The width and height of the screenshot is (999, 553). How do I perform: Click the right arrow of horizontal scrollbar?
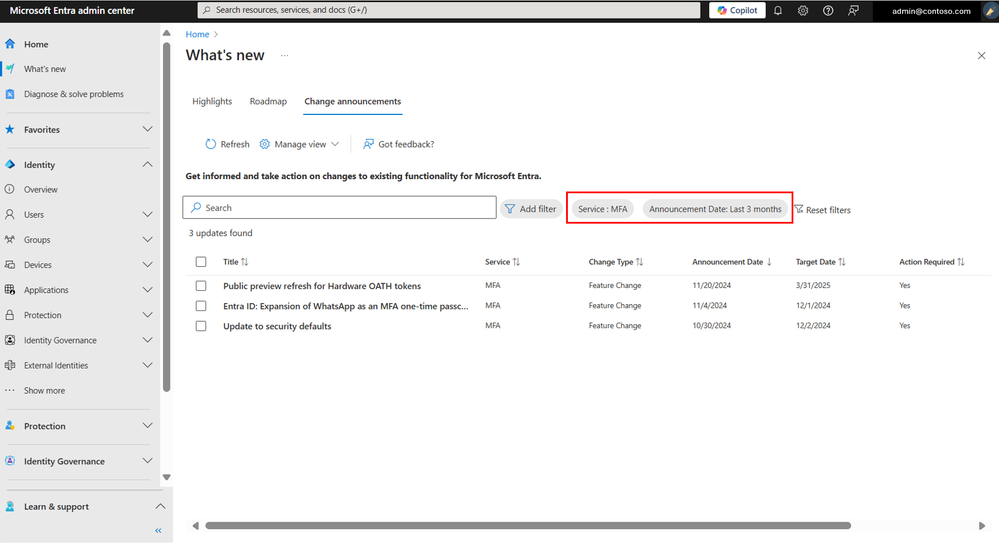tap(982, 526)
